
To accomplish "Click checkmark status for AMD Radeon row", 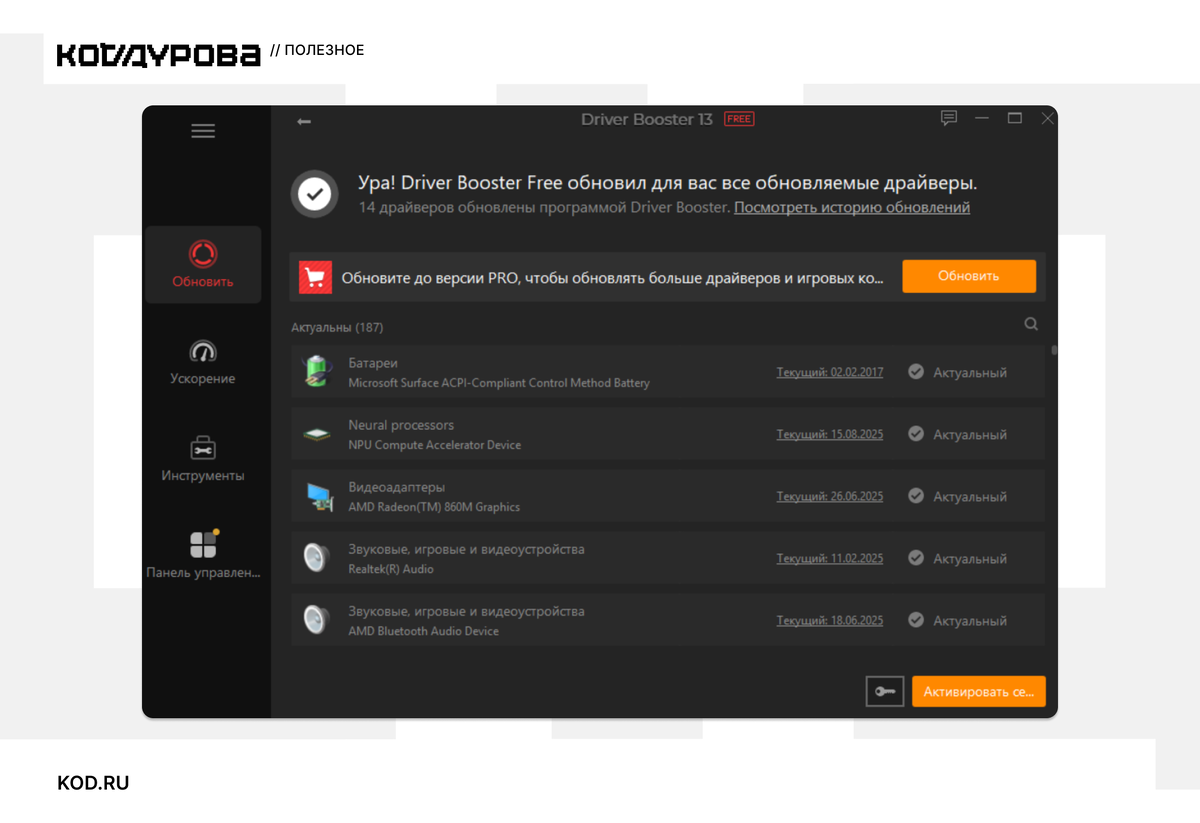I will (915, 496).
